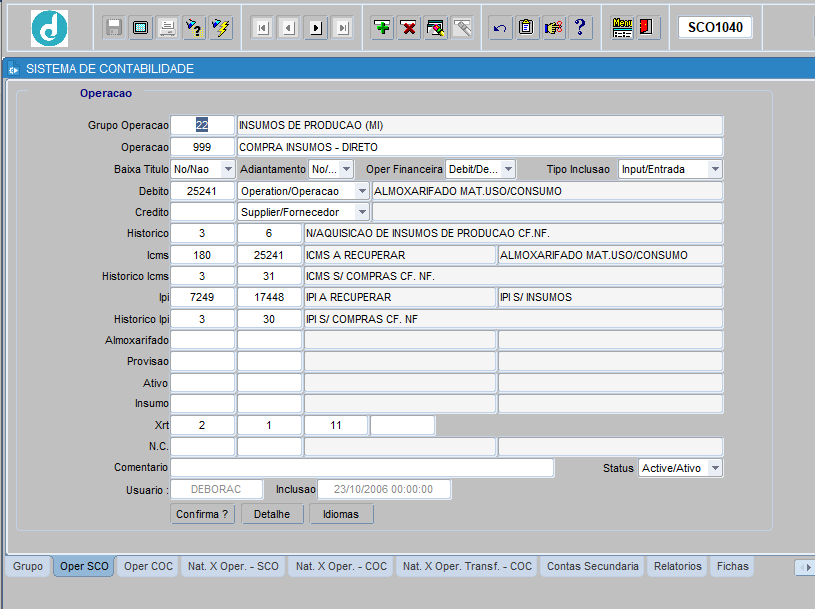Switch to the Grupo tab
Viewport: 815px width, 609px height.
pyautogui.click(x=28, y=566)
